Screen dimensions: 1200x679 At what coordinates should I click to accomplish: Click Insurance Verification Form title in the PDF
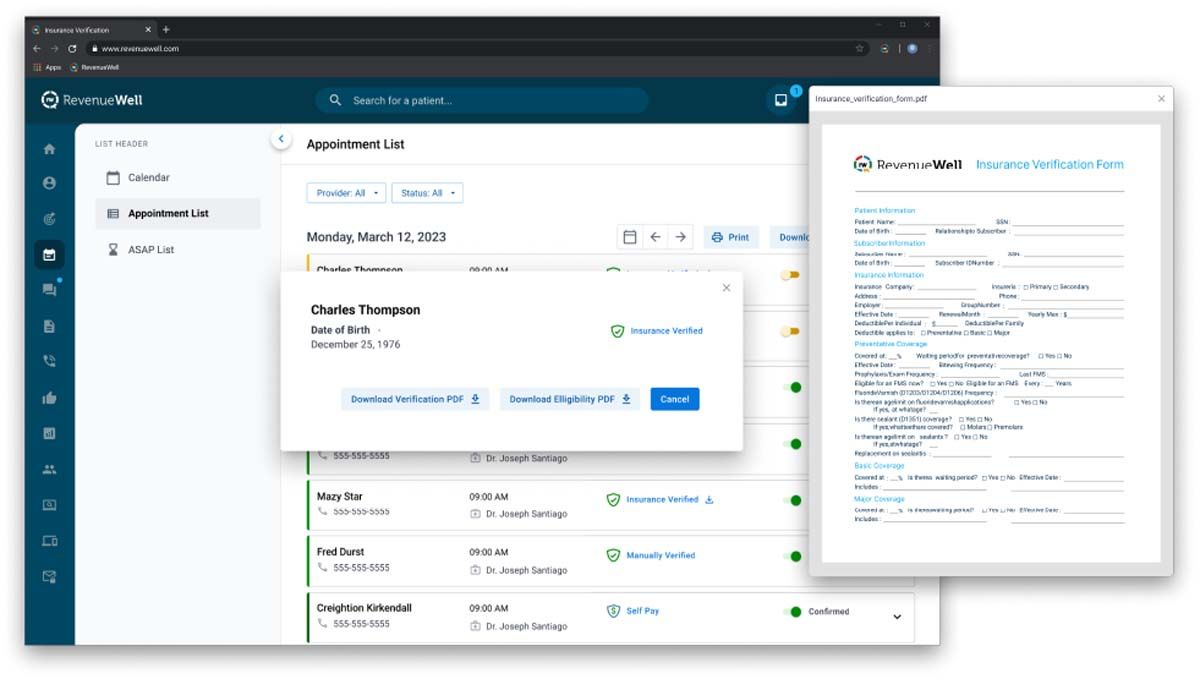coord(1050,164)
